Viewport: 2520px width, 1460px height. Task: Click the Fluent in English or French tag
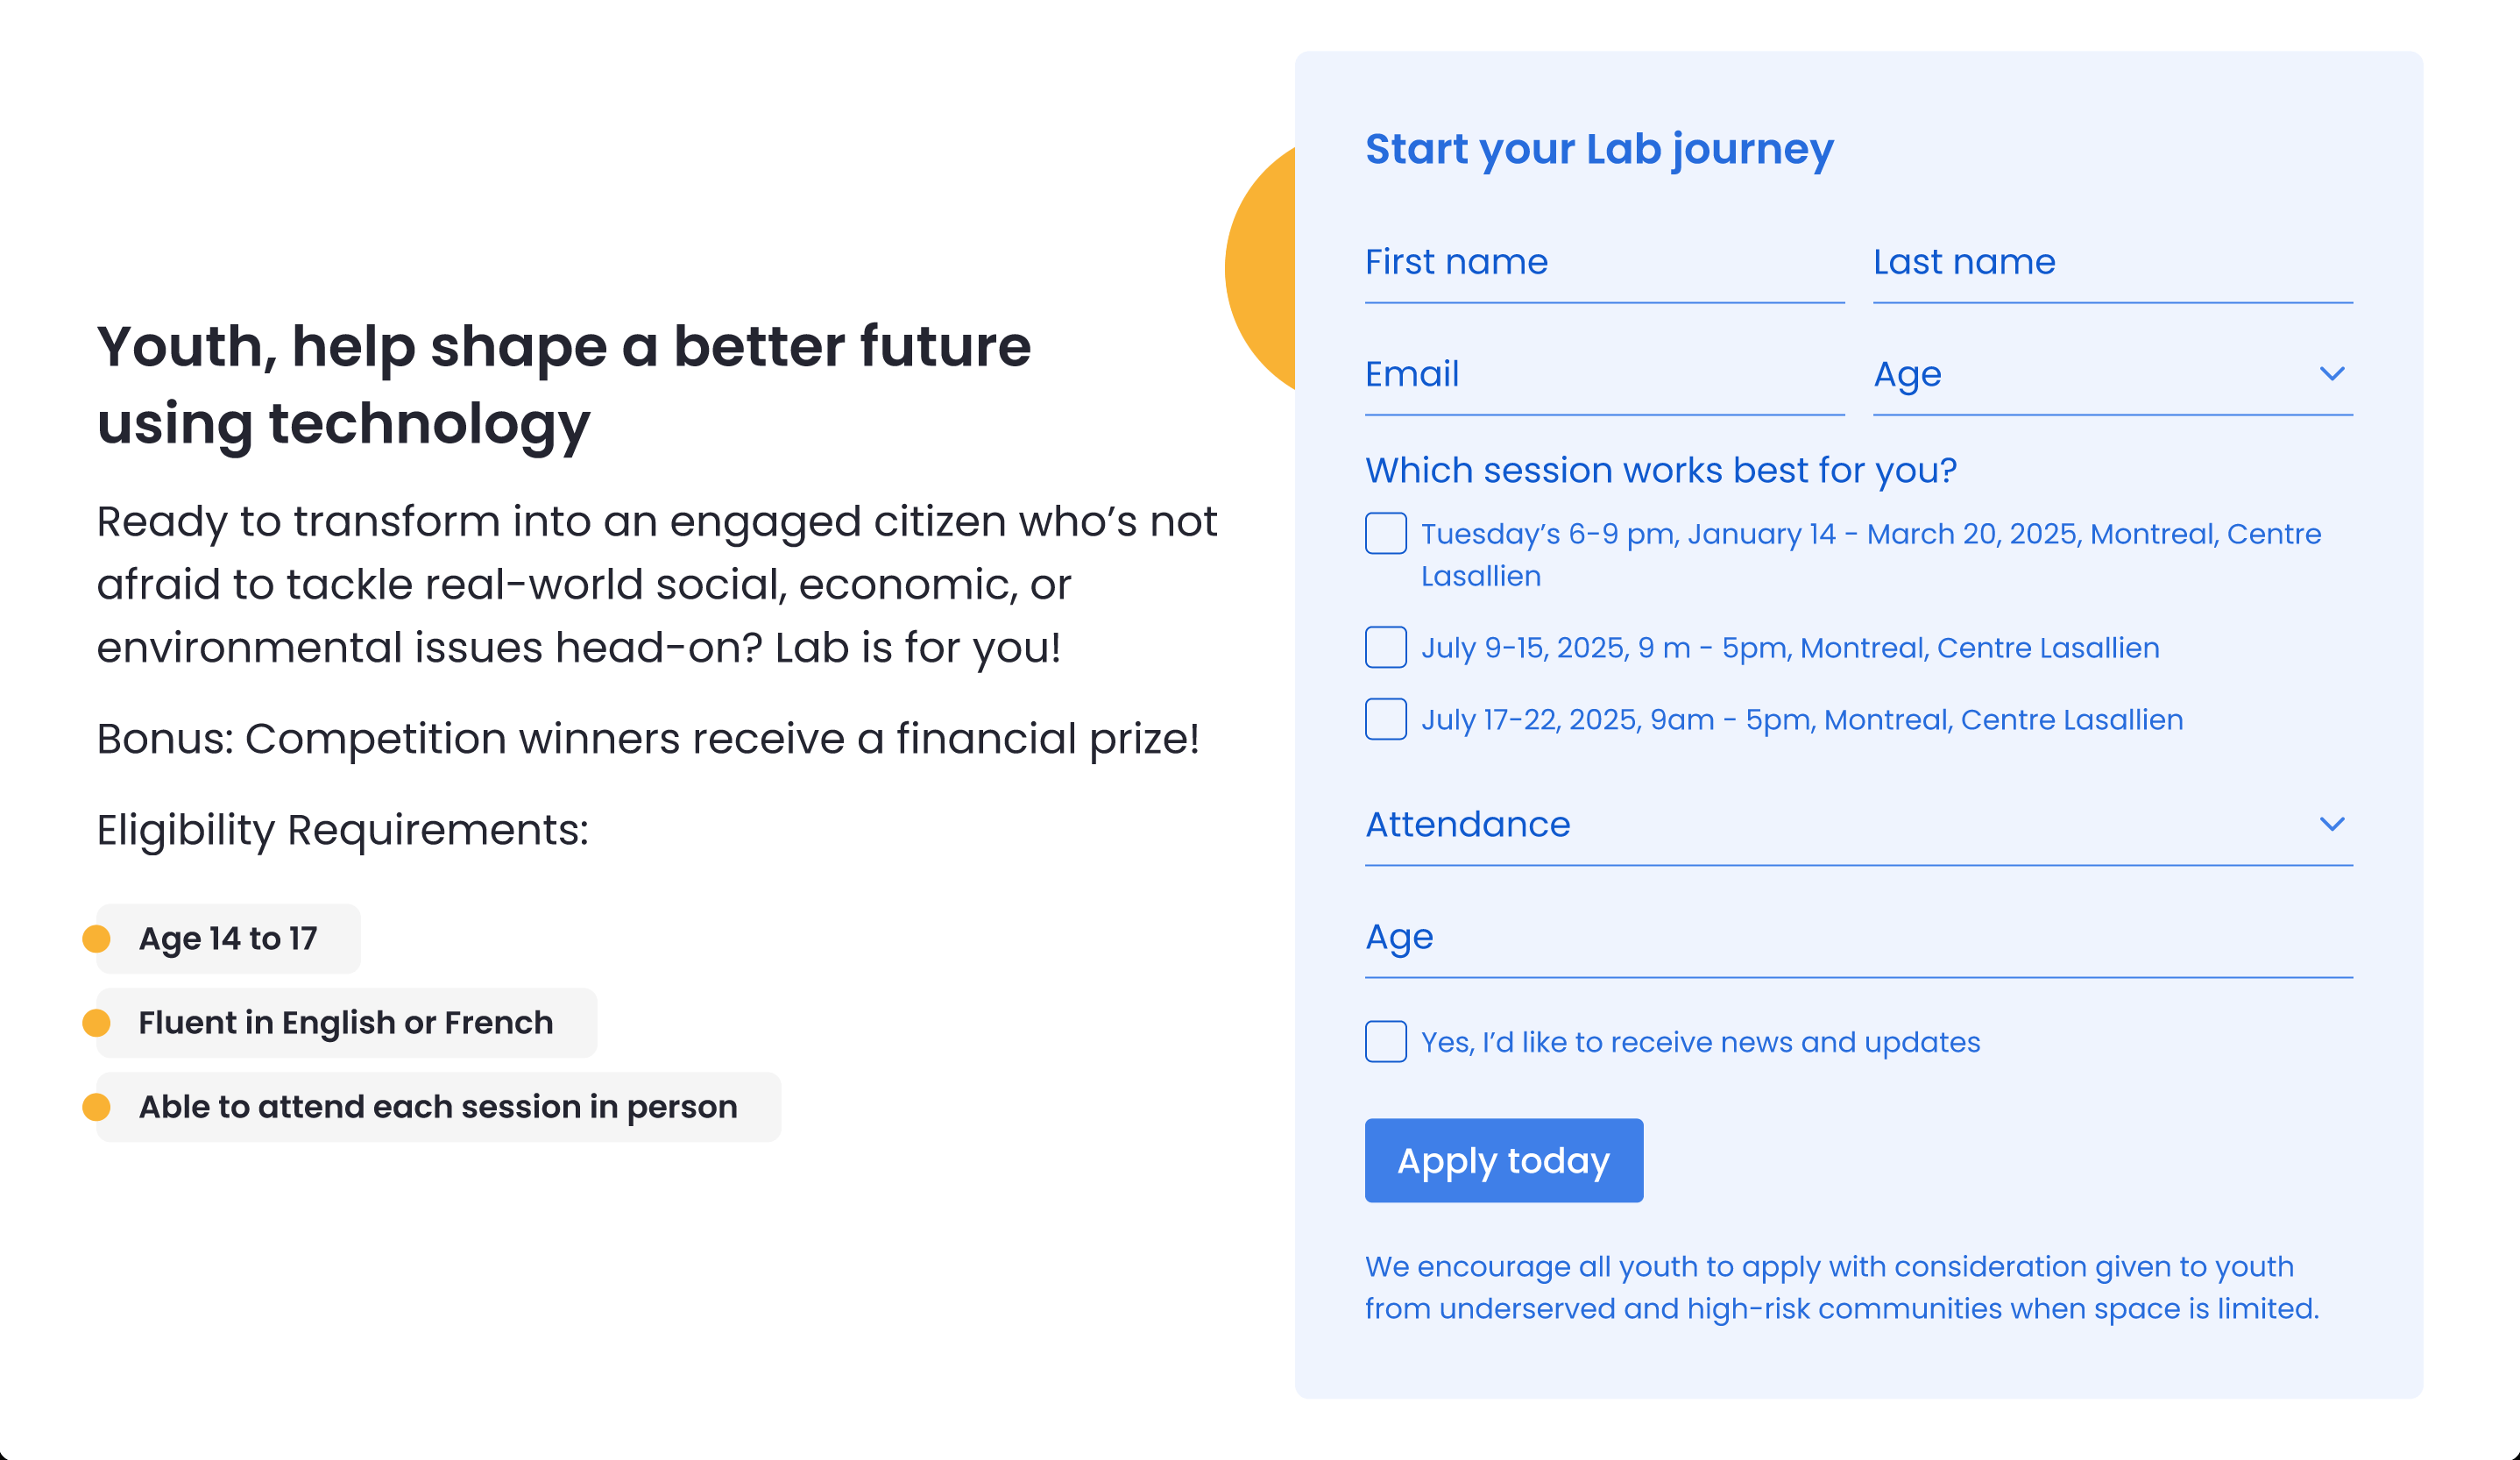tap(346, 1022)
